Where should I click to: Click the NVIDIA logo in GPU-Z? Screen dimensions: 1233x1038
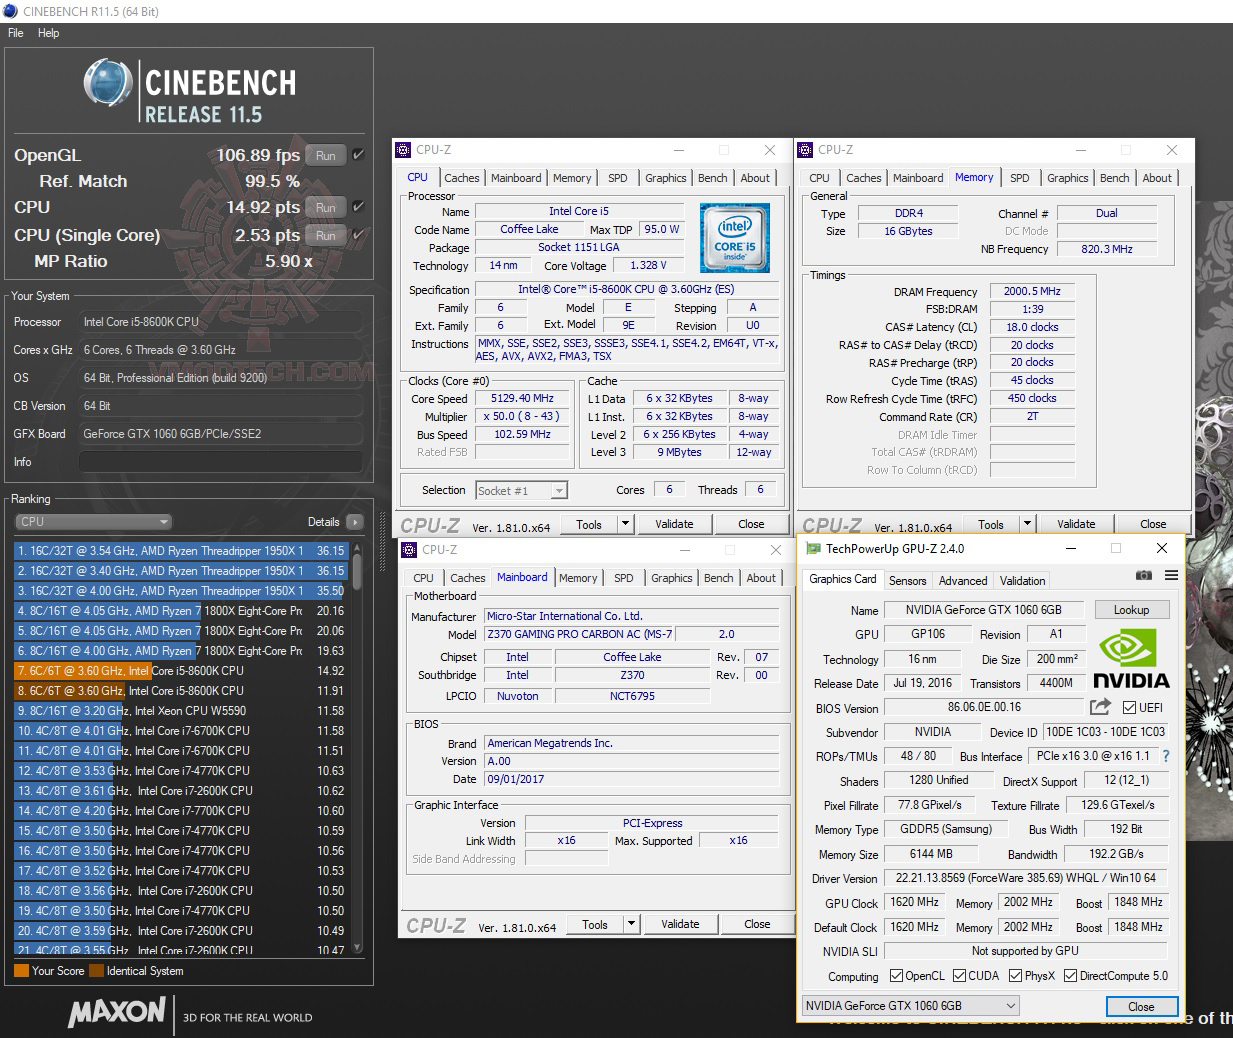(x=1131, y=659)
